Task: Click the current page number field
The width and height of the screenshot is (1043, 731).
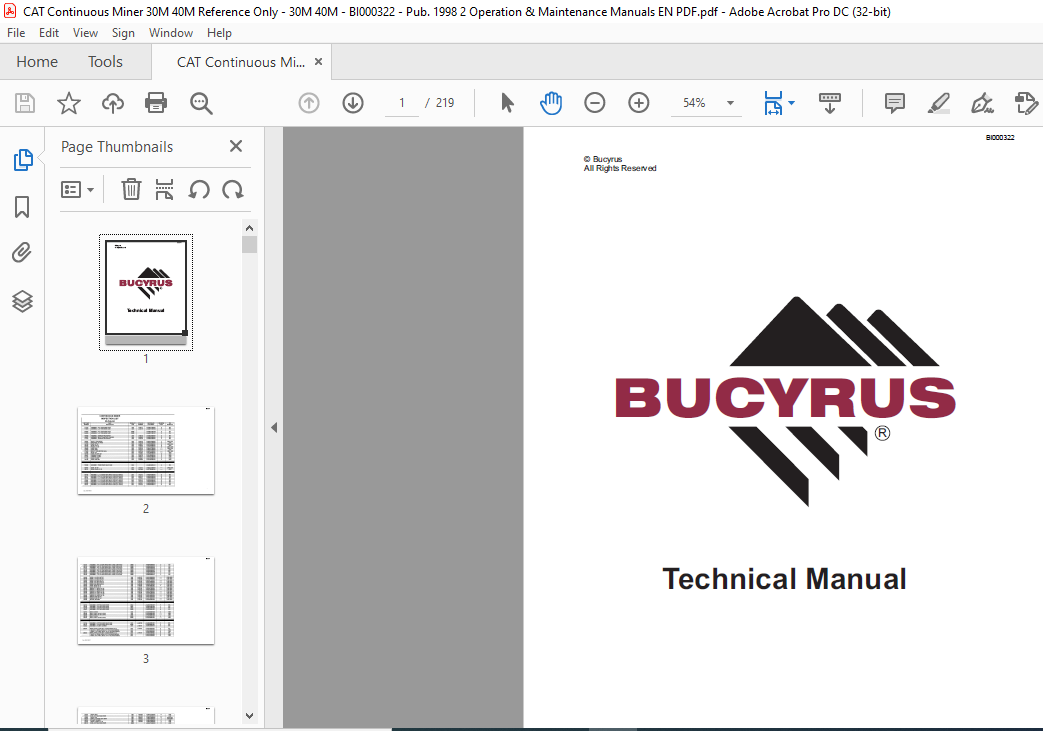Action: 402,103
